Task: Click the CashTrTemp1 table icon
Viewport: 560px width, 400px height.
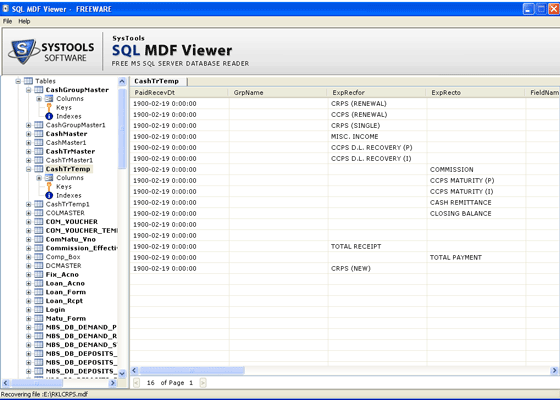Action: pos(39,204)
